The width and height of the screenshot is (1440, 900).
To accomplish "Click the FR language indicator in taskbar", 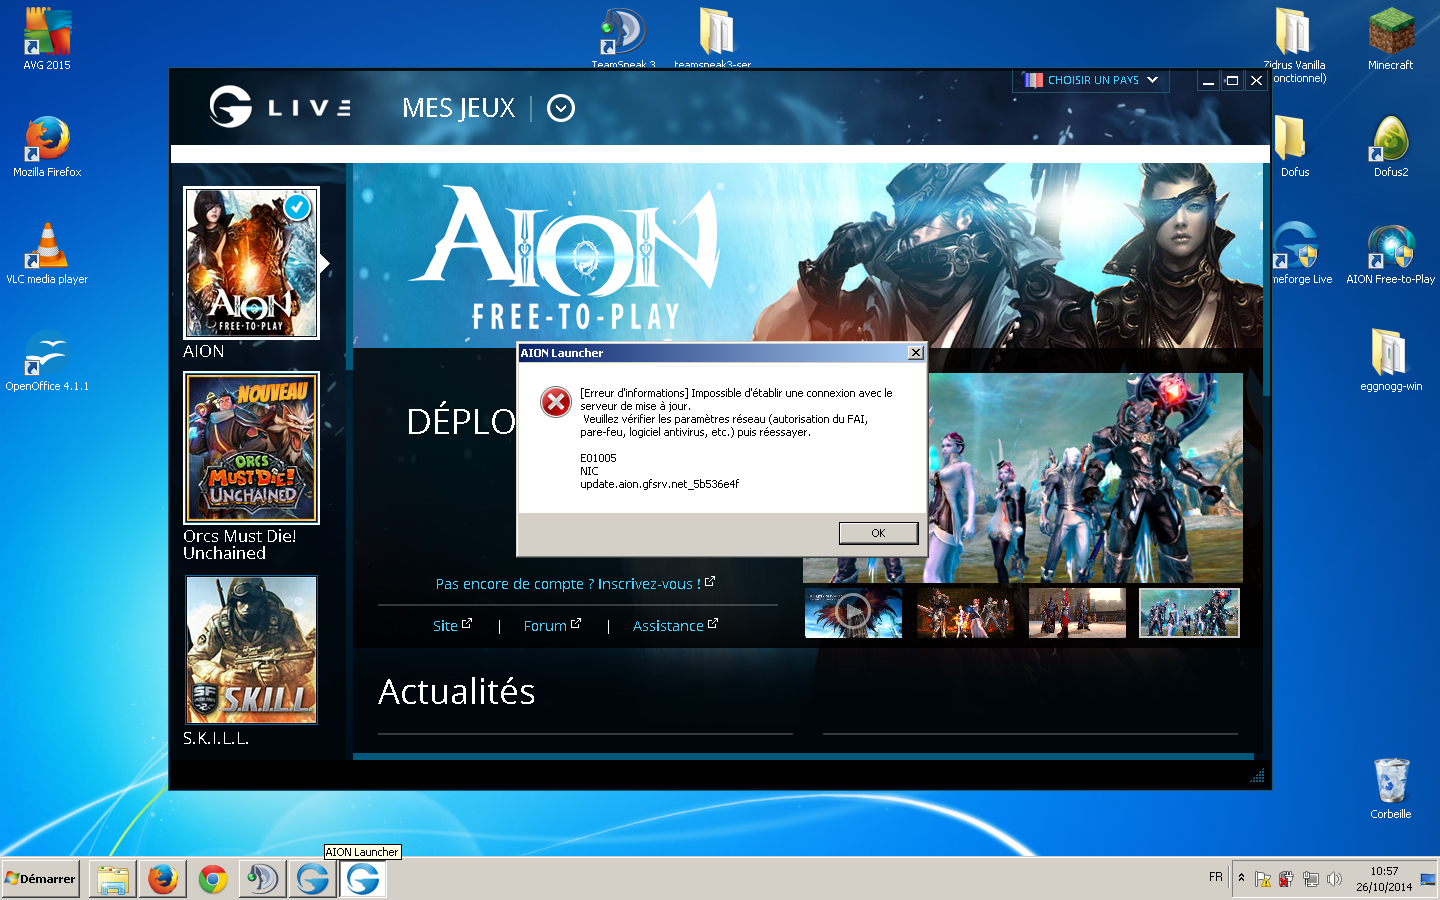I will point(1216,877).
